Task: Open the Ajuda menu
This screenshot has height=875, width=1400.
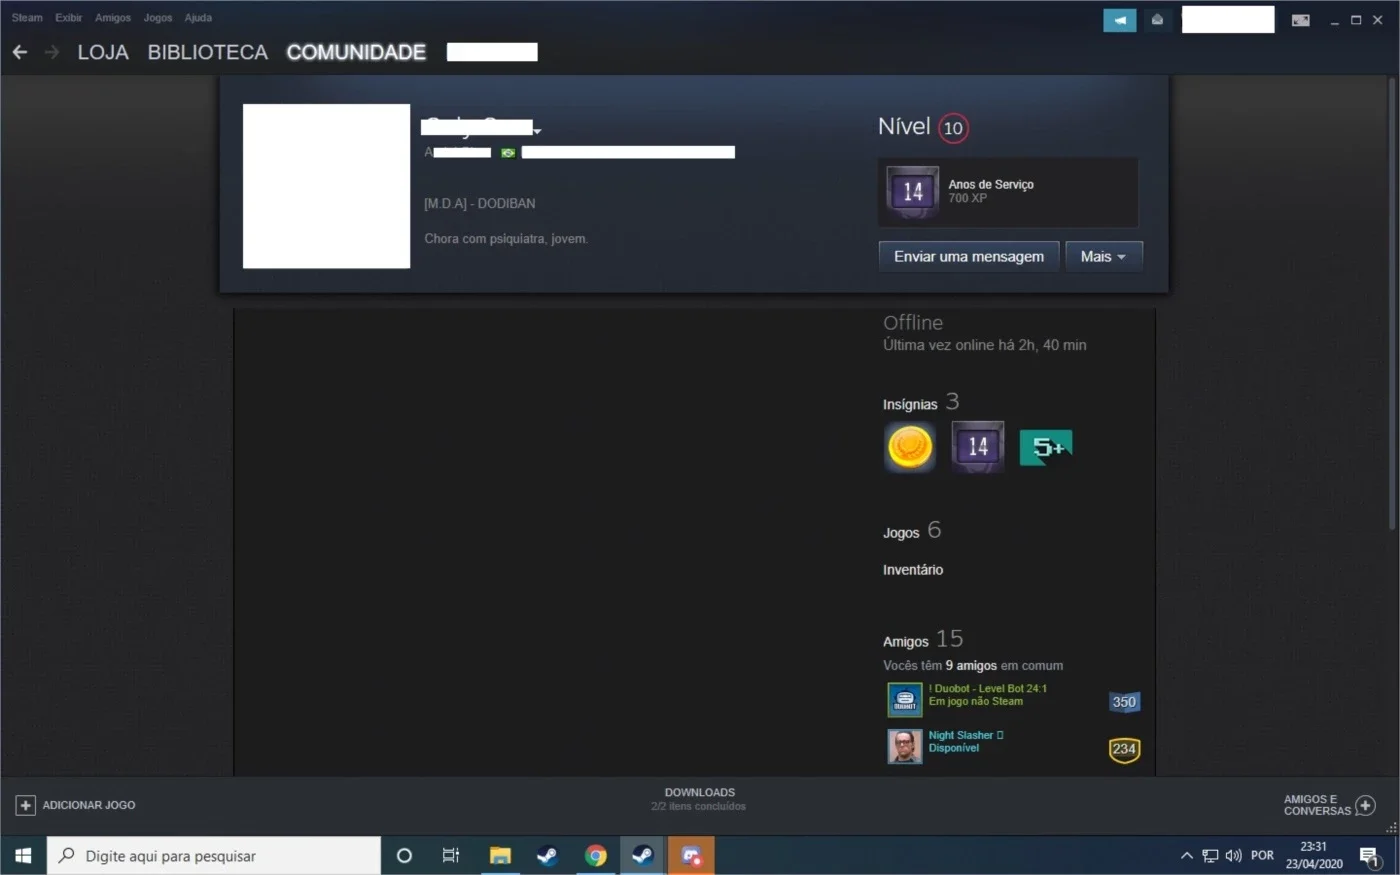Action: (198, 18)
